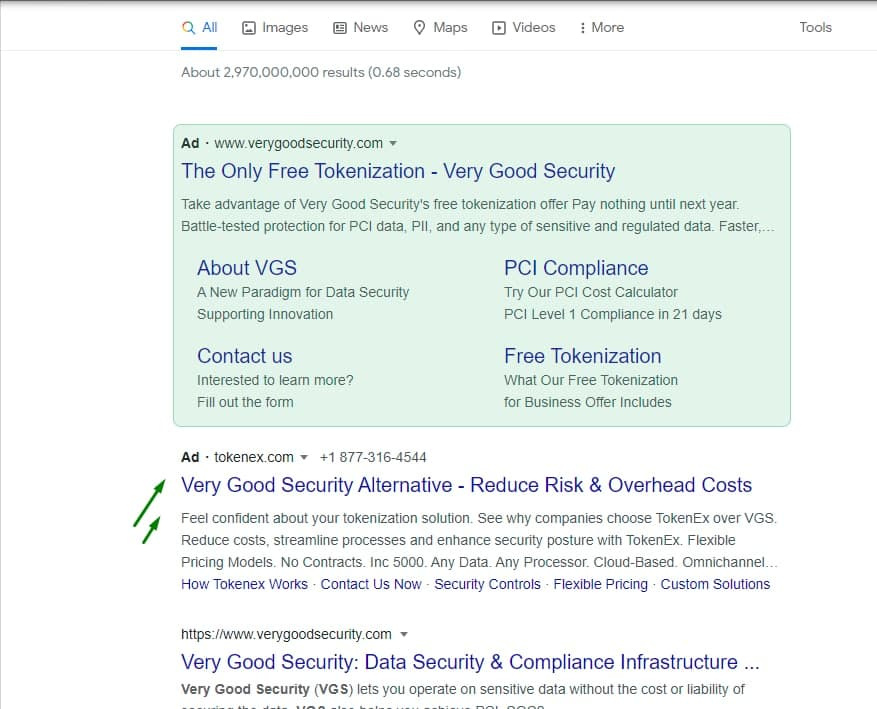
Task: Click the Videos play icon
Action: (497, 27)
